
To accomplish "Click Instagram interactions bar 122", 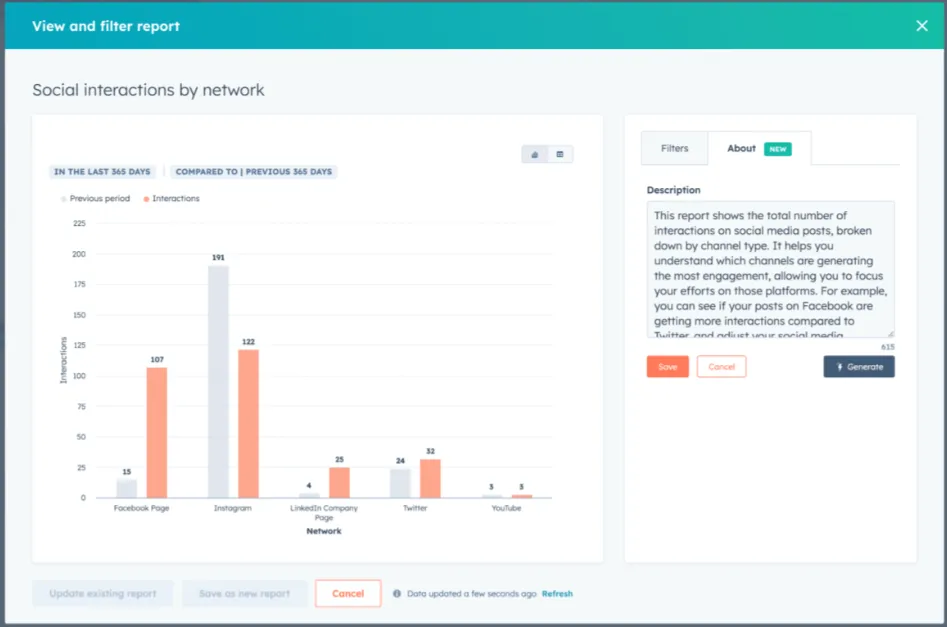I will tap(248, 423).
